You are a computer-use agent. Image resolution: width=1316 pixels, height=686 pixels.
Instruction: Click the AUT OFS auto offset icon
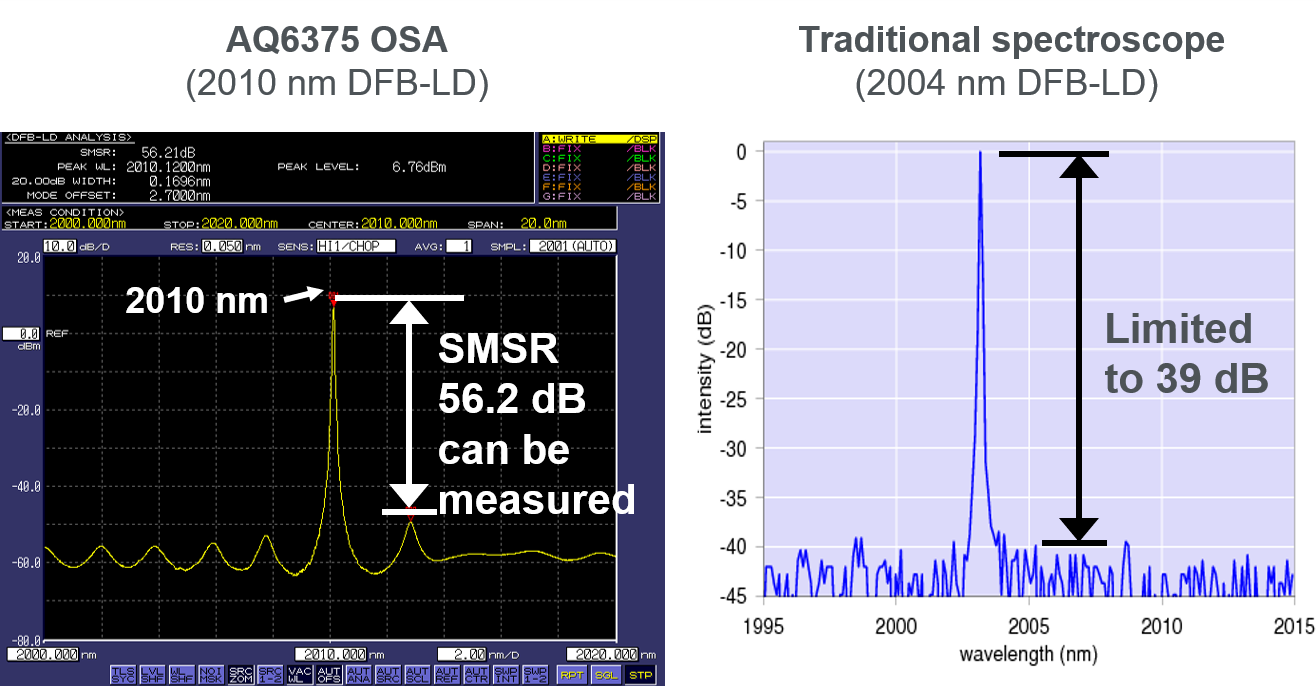pyautogui.click(x=329, y=675)
